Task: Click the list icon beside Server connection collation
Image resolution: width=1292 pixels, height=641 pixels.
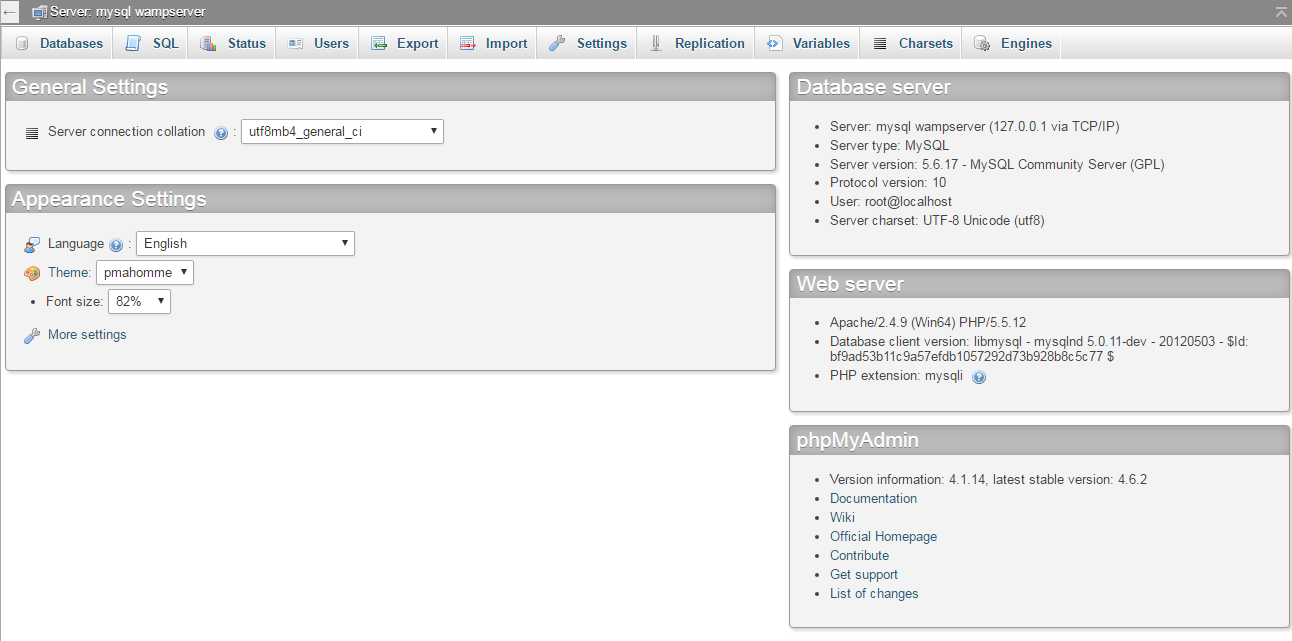Action: click(32, 132)
